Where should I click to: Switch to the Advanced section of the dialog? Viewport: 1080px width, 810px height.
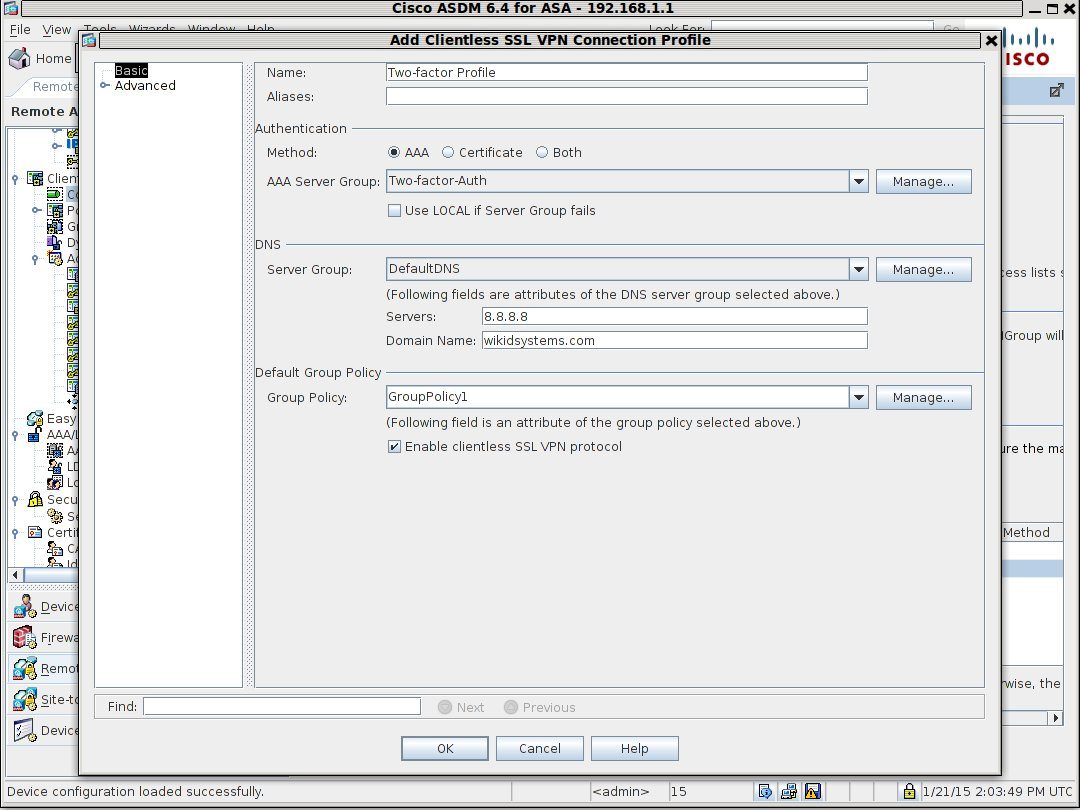pos(144,85)
